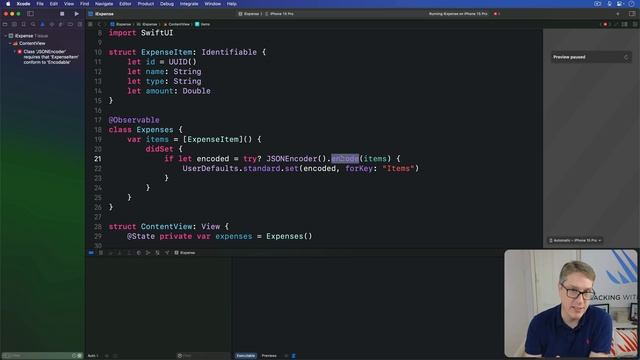Image resolution: width=640 pixels, height=360 pixels.
Task: Click the navigator filter field
Action: pyautogui.click(x=41, y=356)
